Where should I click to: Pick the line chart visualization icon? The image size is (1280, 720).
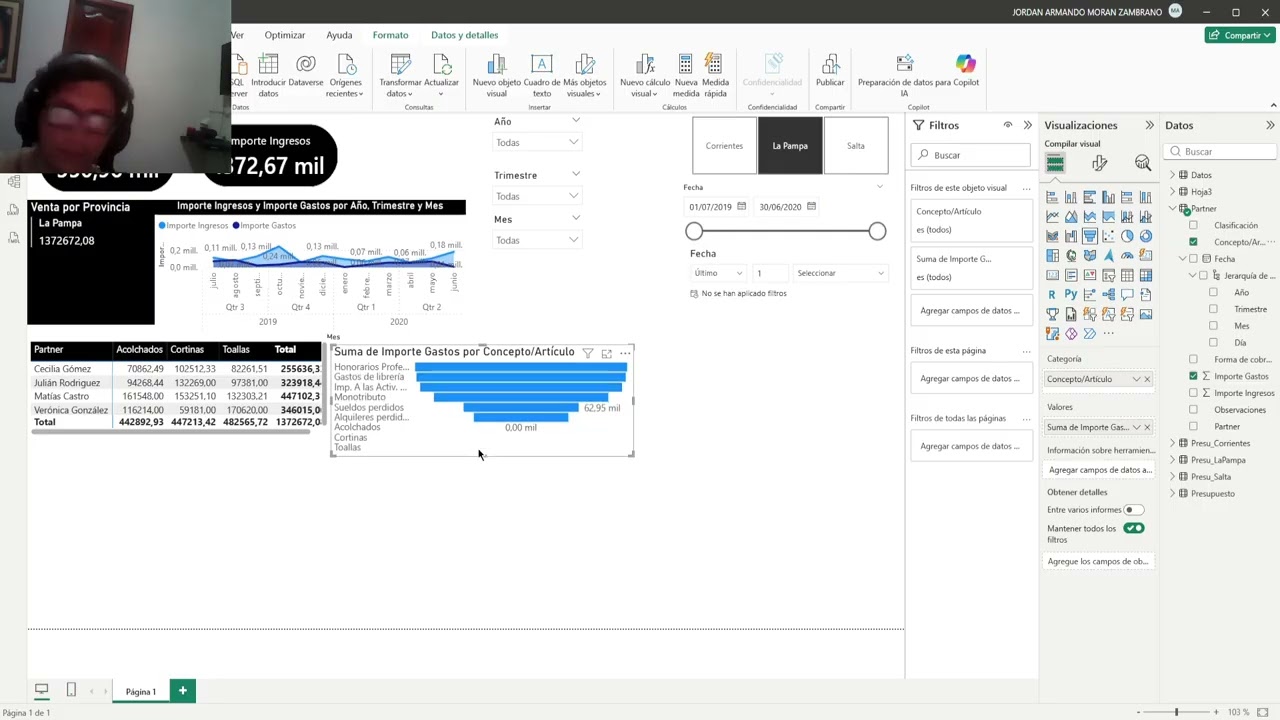[x=1052, y=216]
